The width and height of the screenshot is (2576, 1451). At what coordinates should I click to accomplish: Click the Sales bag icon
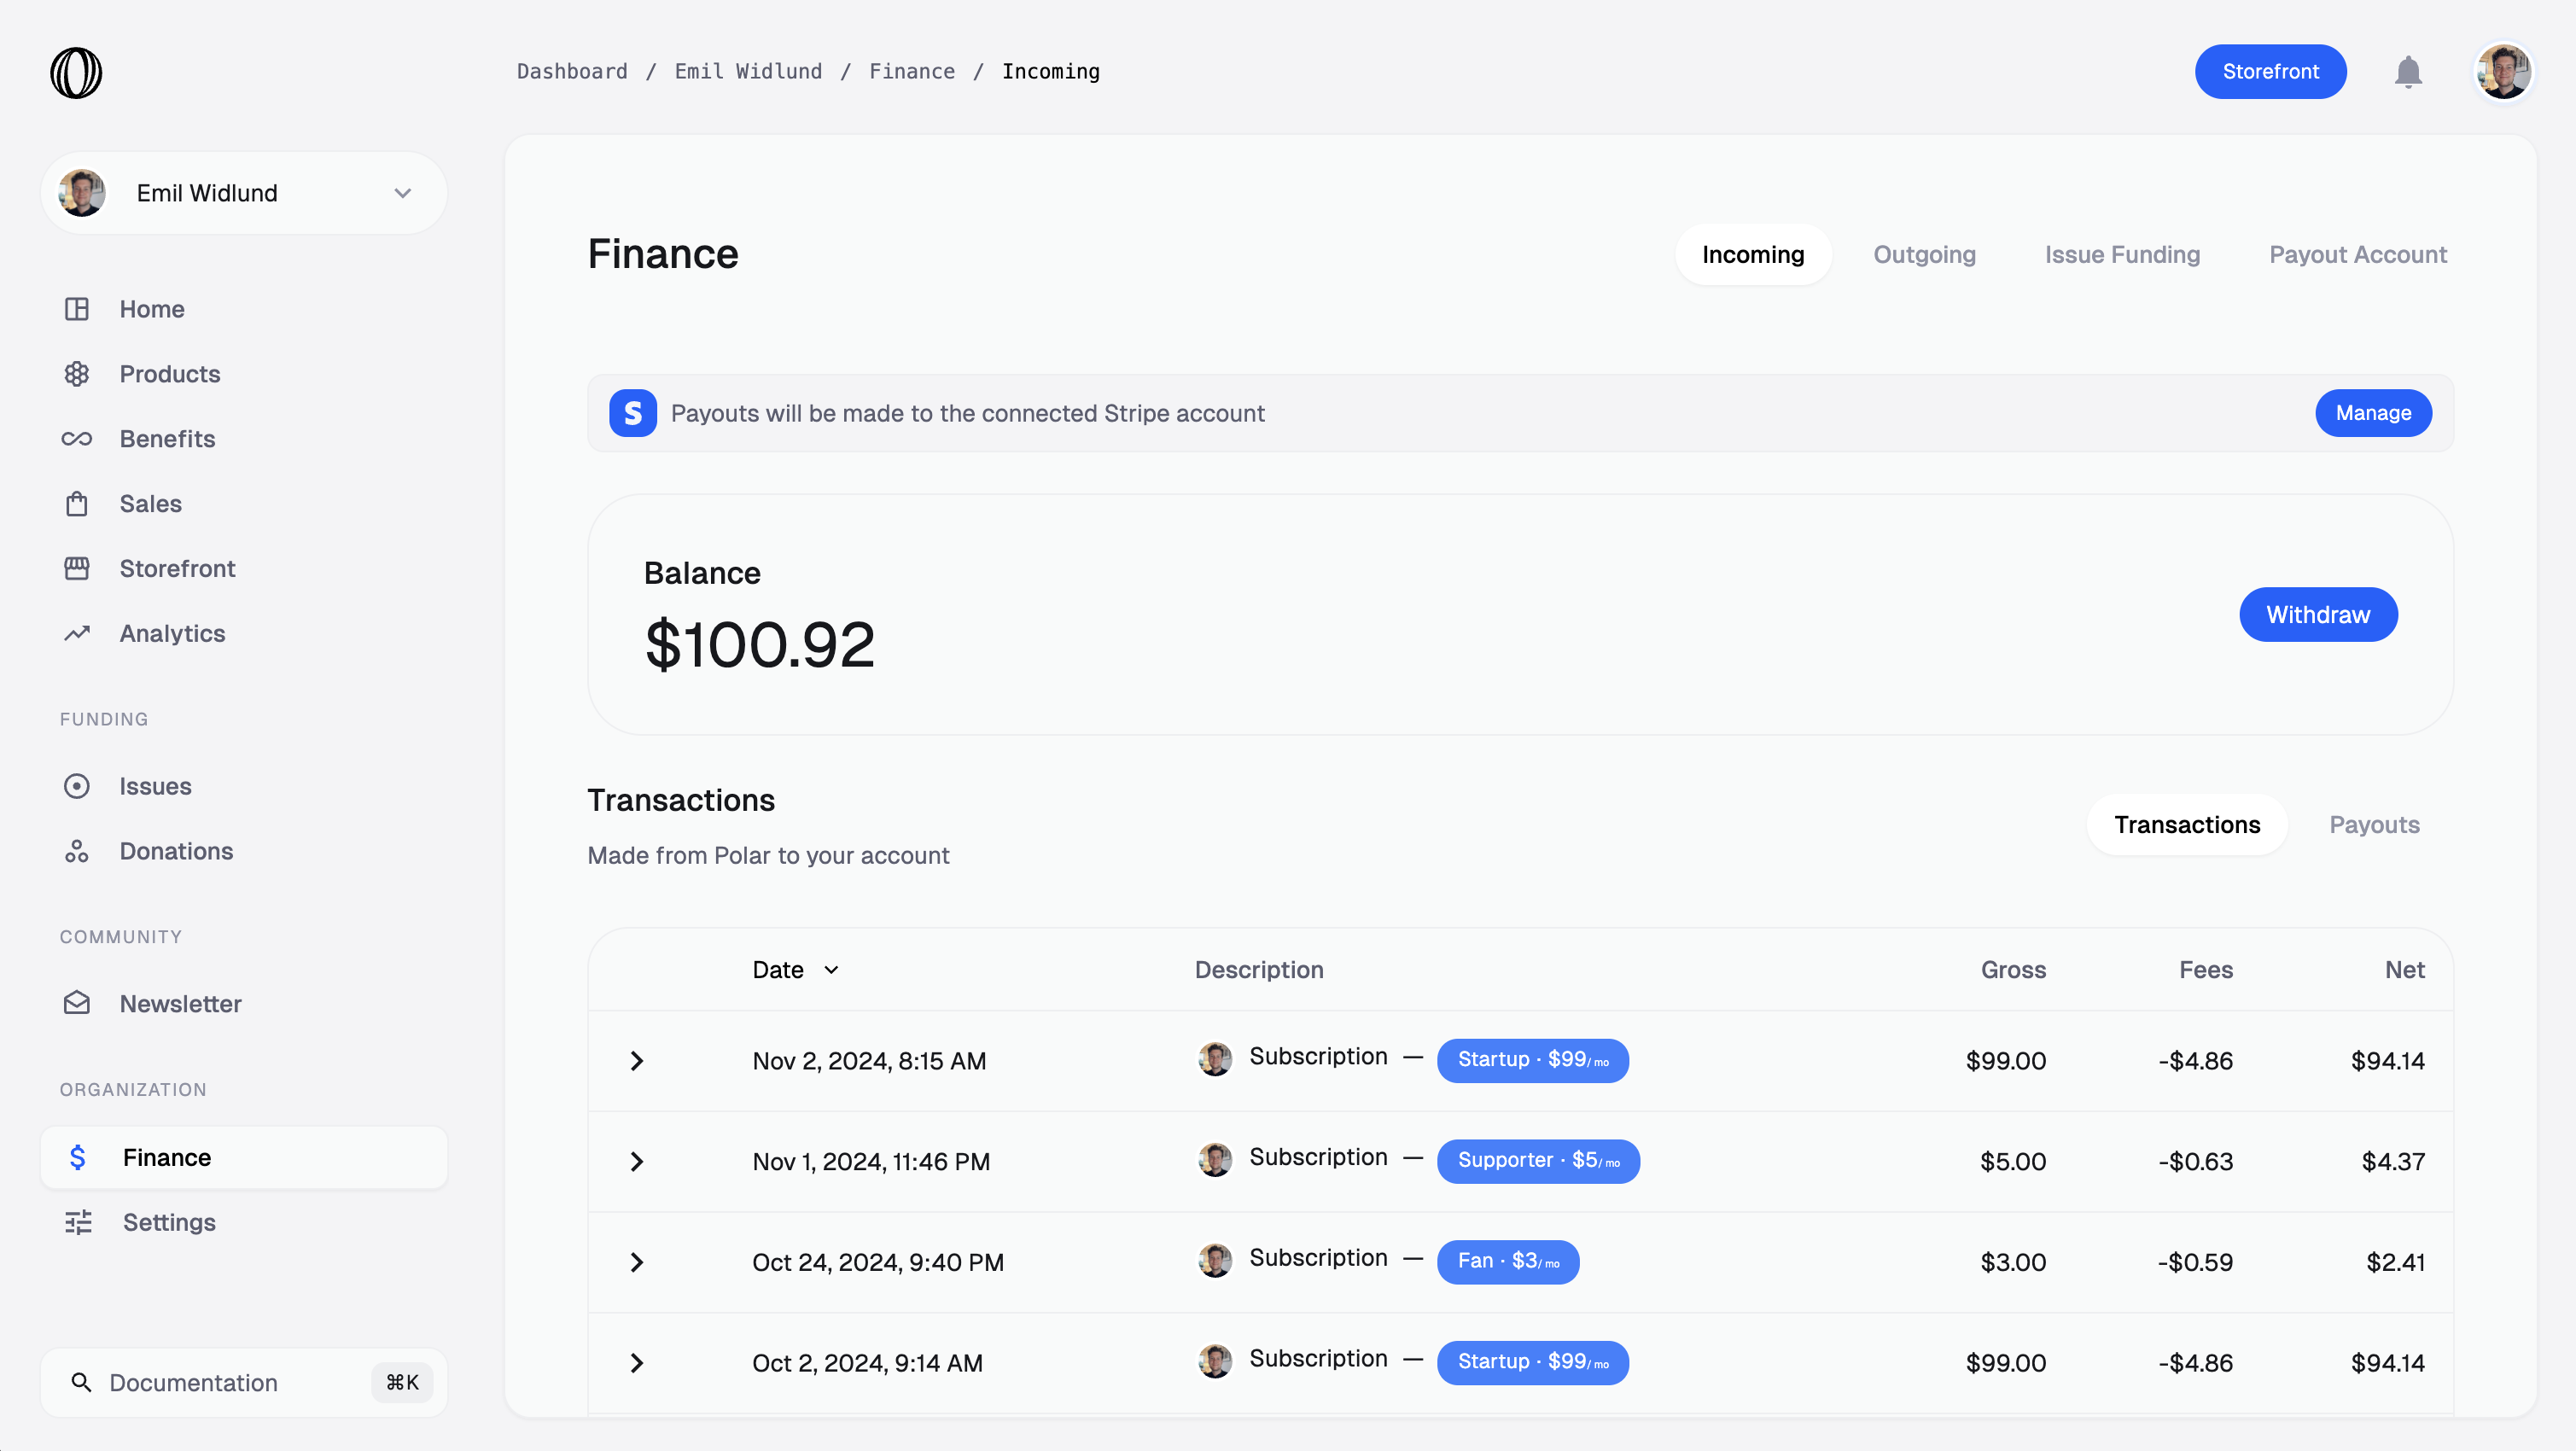(78, 503)
